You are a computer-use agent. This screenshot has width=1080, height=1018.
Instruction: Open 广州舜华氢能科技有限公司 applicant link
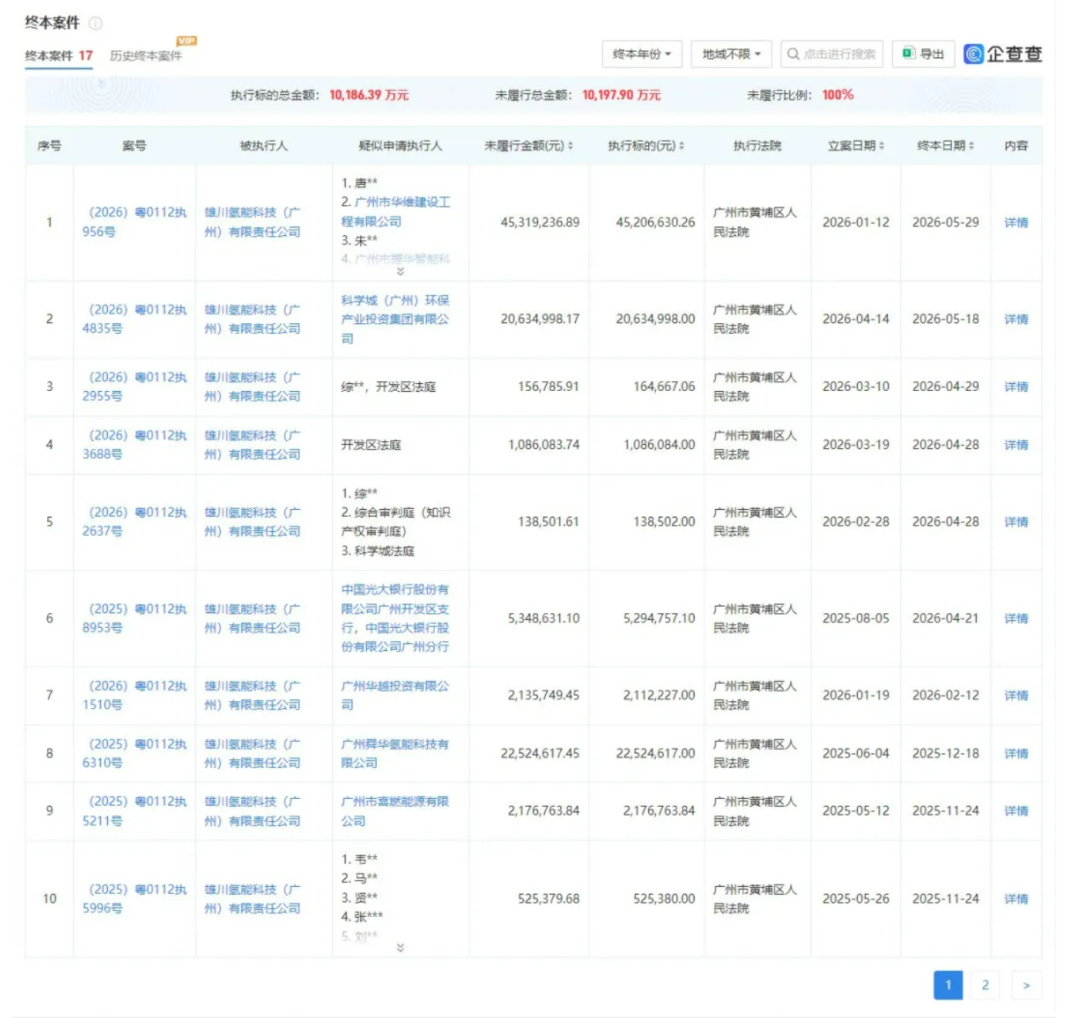pos(395,754)
